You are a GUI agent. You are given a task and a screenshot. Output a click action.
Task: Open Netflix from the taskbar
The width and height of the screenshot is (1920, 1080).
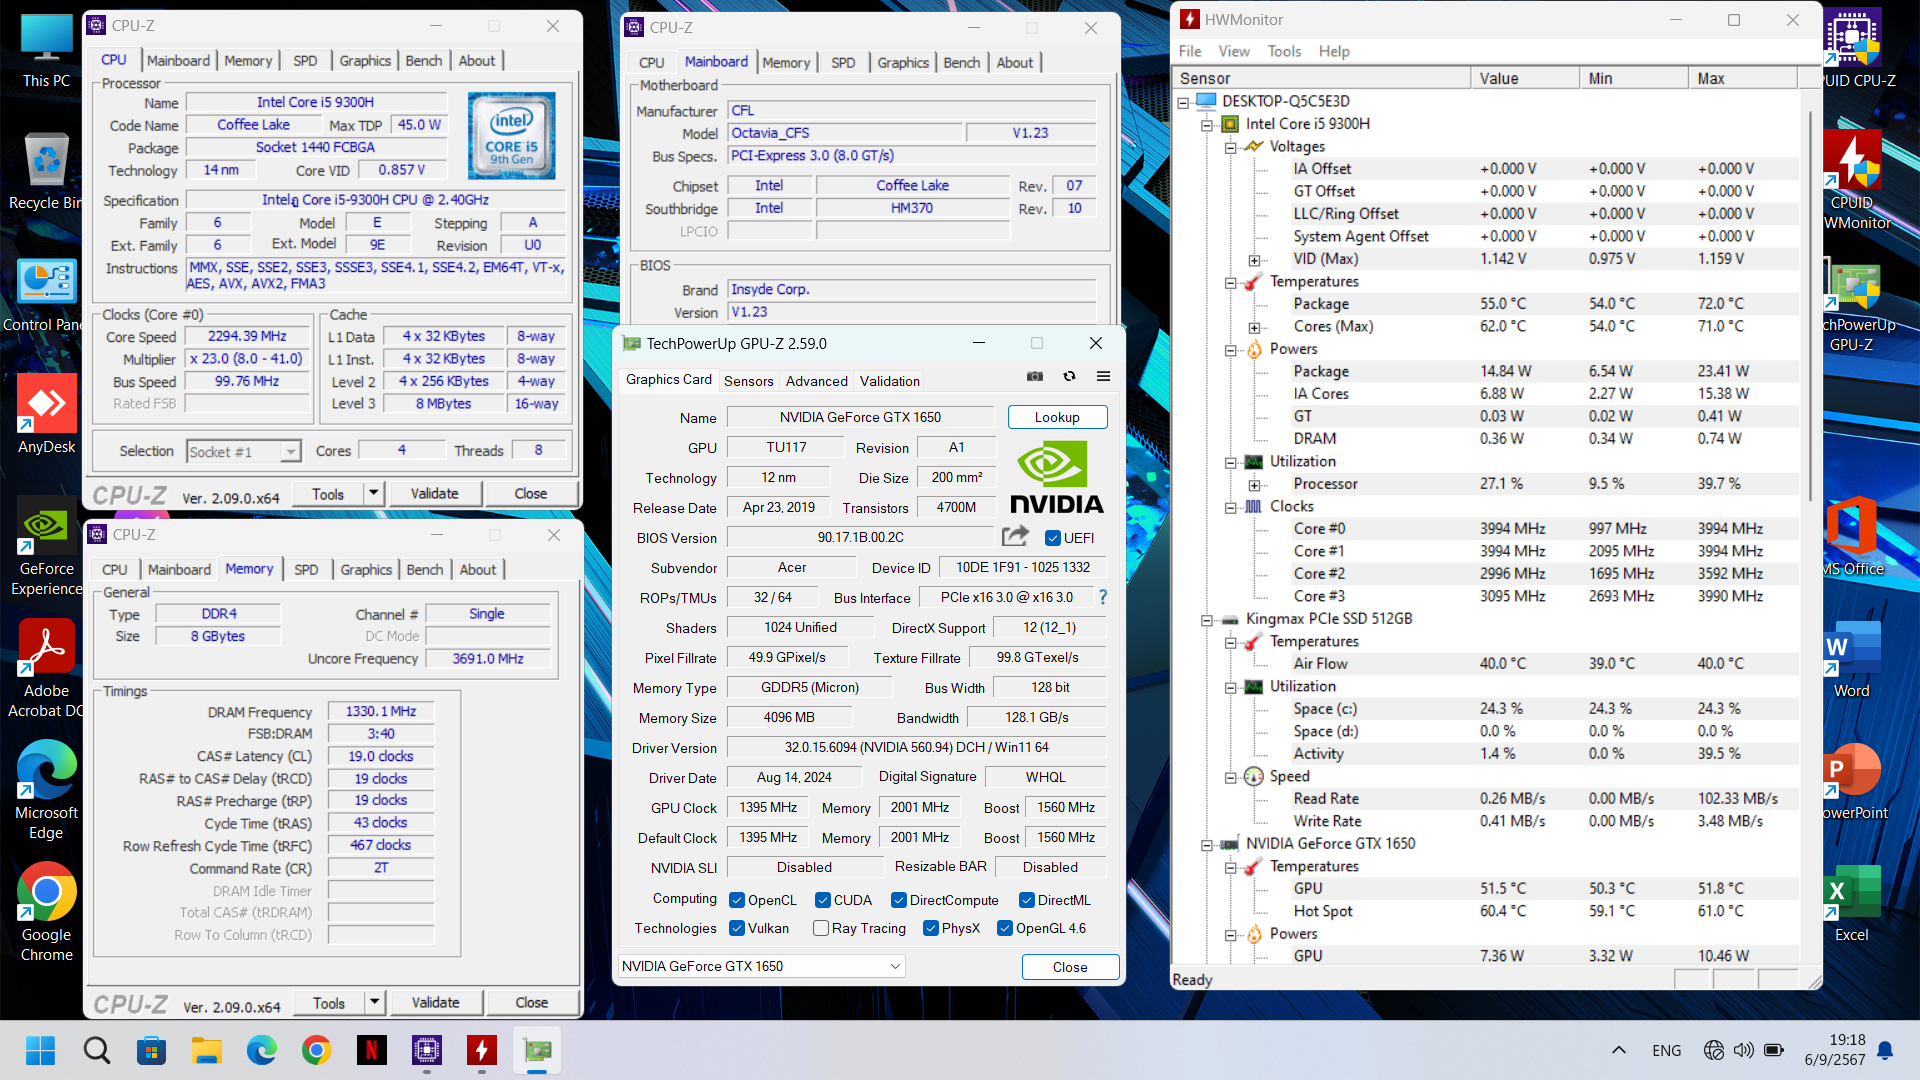click(372, 1050)
